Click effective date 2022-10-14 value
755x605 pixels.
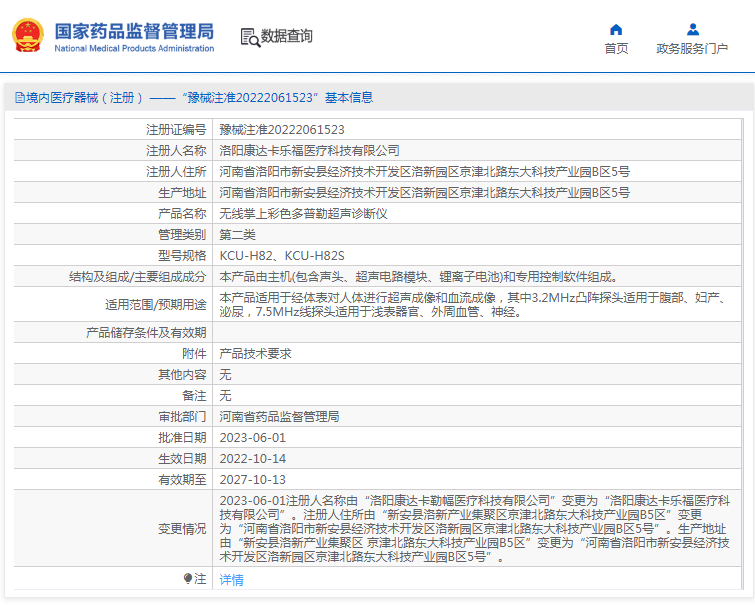click(253, 459)
